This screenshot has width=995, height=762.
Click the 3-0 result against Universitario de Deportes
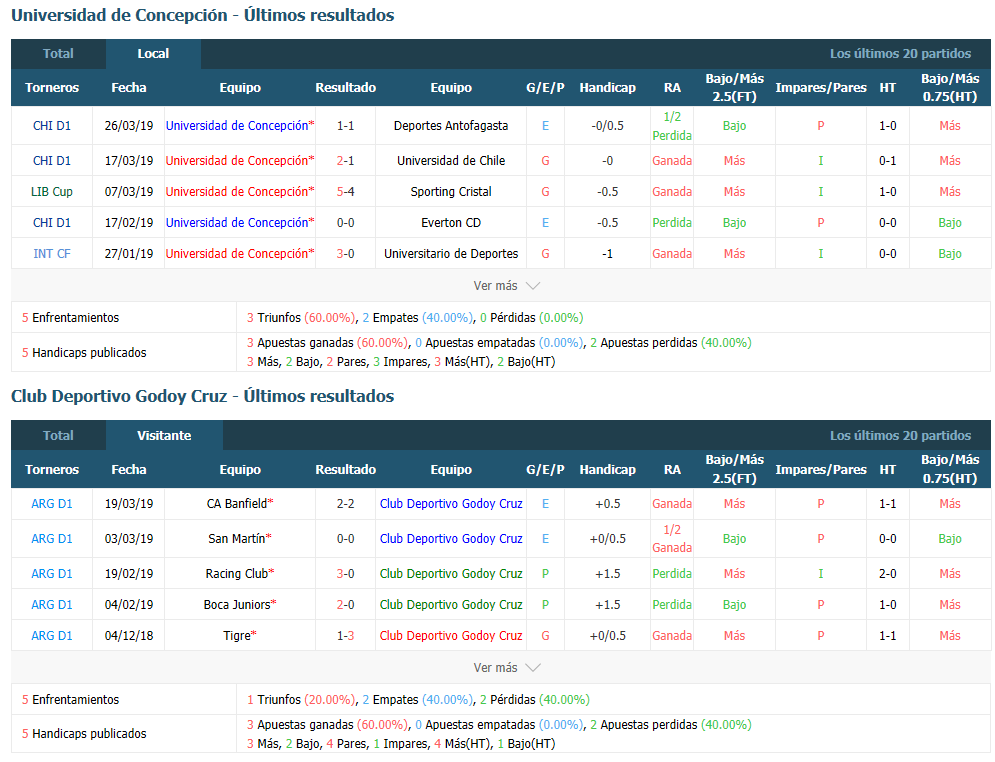click(346, 254)
